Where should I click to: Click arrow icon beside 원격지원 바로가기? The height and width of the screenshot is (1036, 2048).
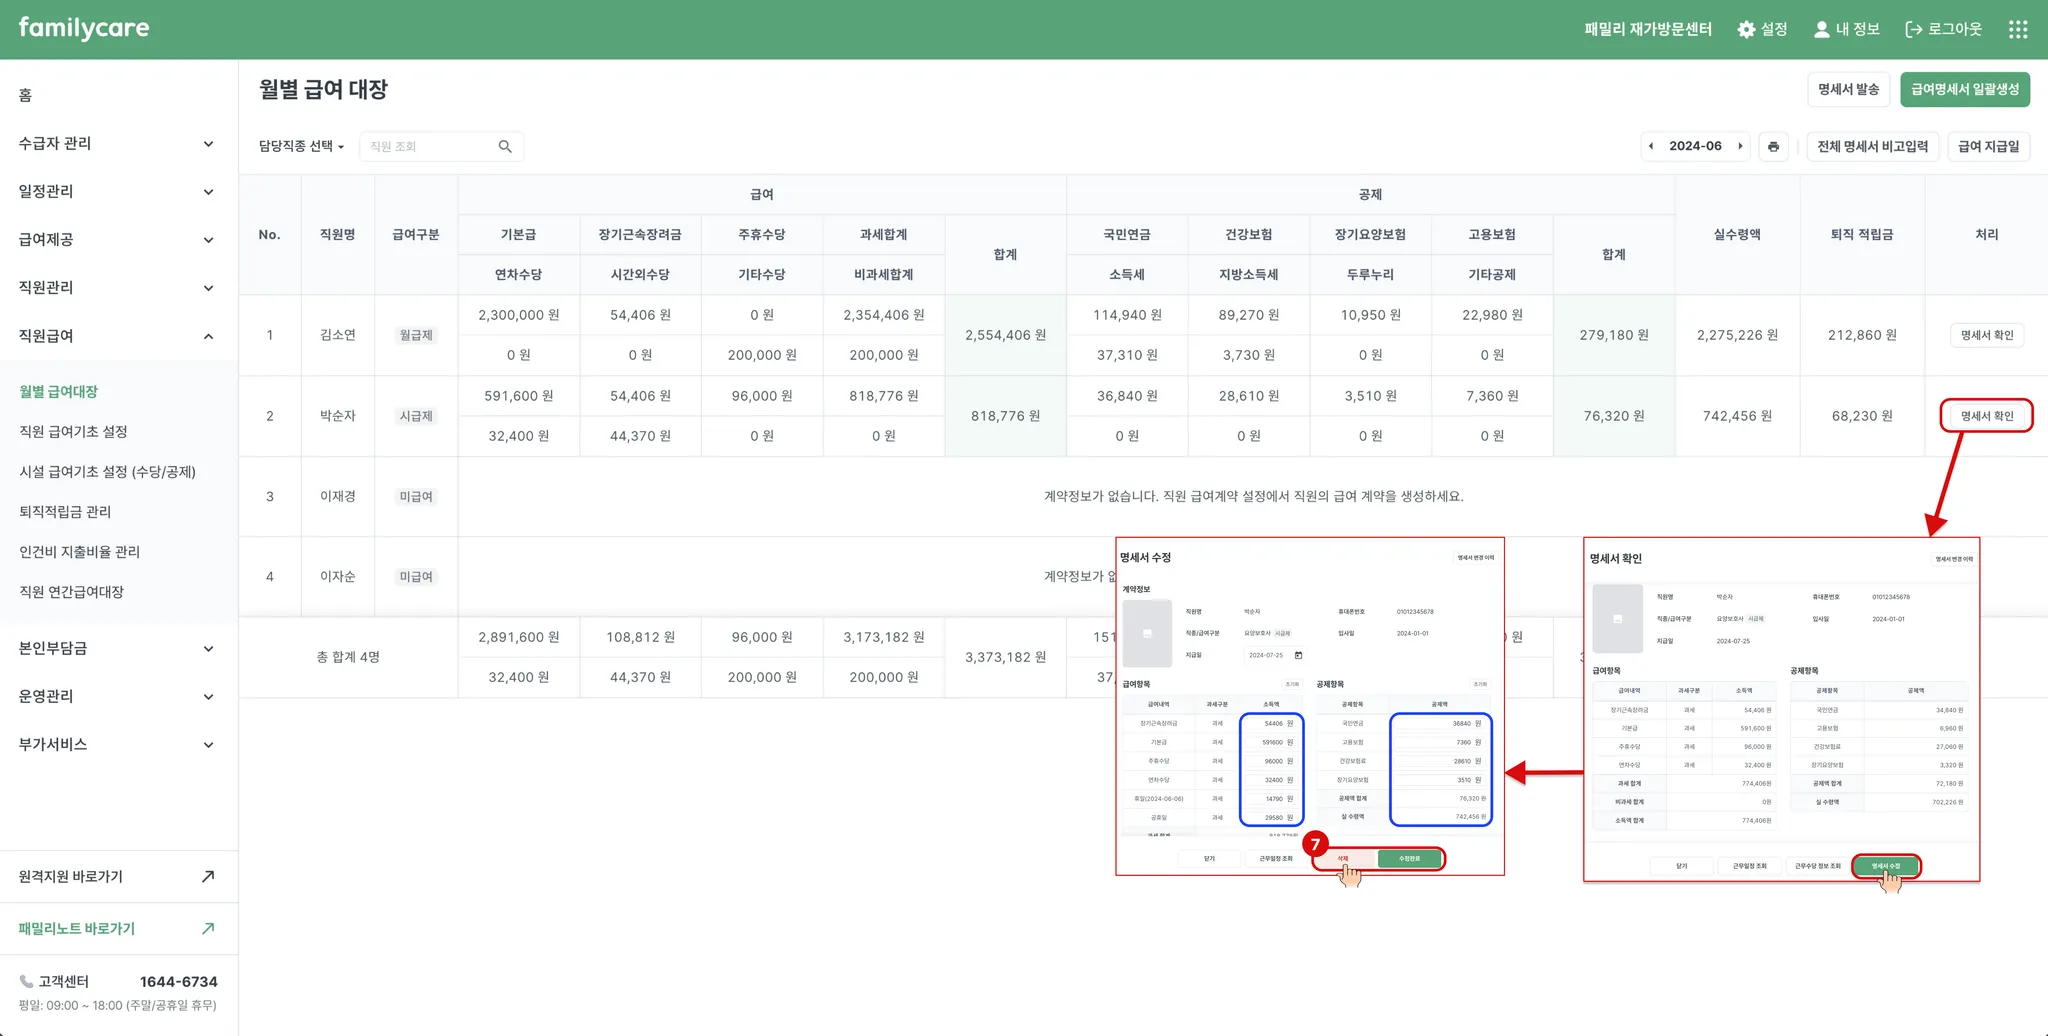208,876
